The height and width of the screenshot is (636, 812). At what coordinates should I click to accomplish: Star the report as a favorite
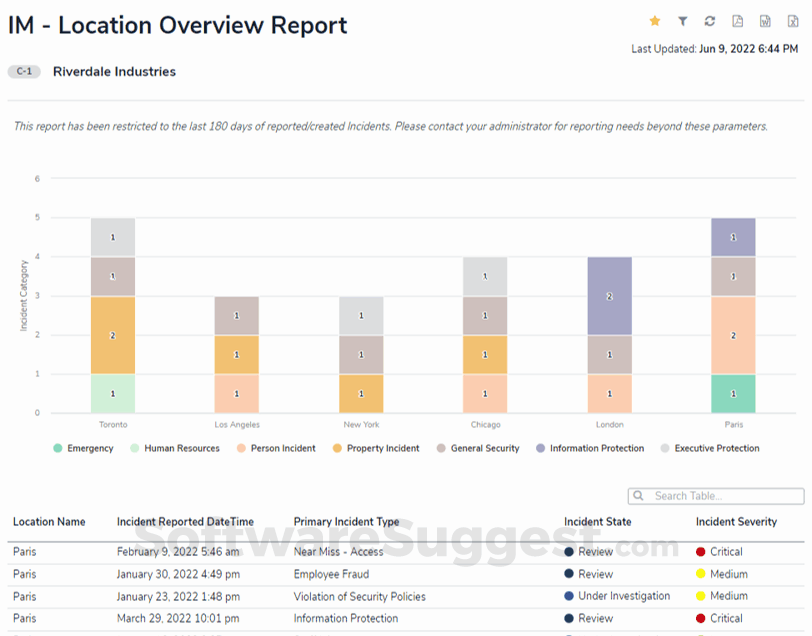655,21
